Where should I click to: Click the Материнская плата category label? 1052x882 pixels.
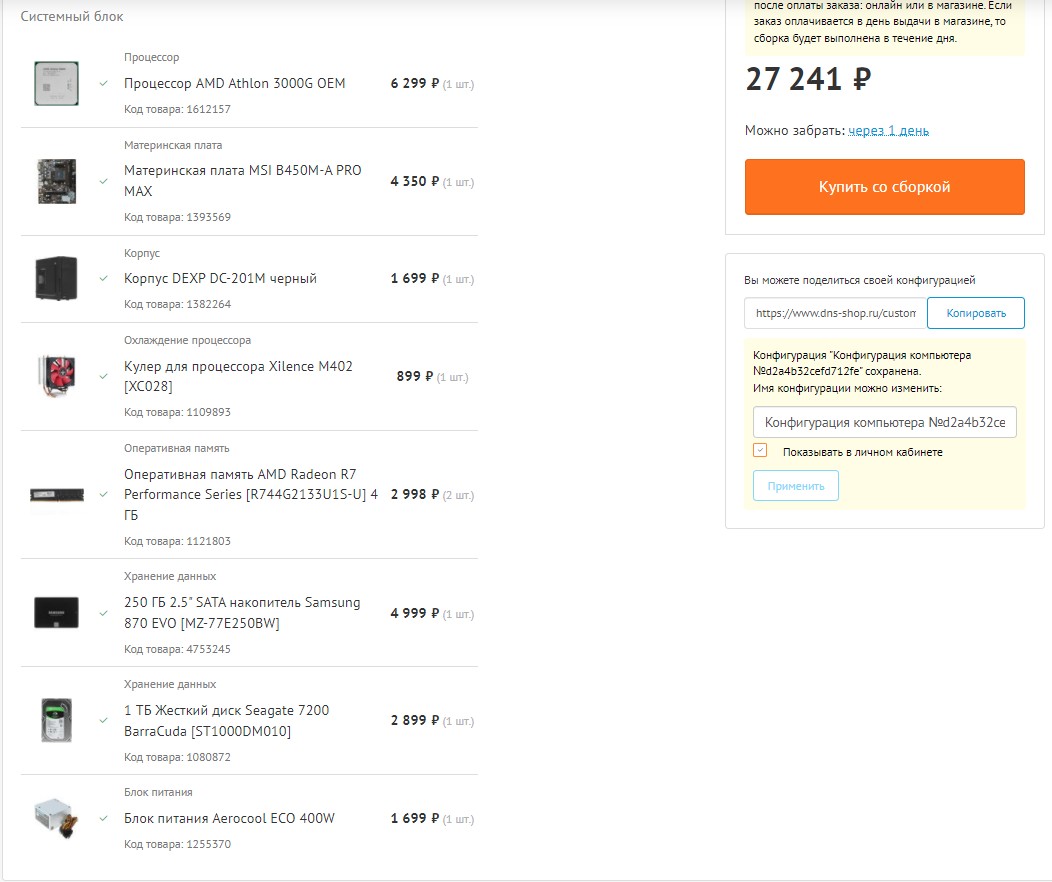coord(173,145)
